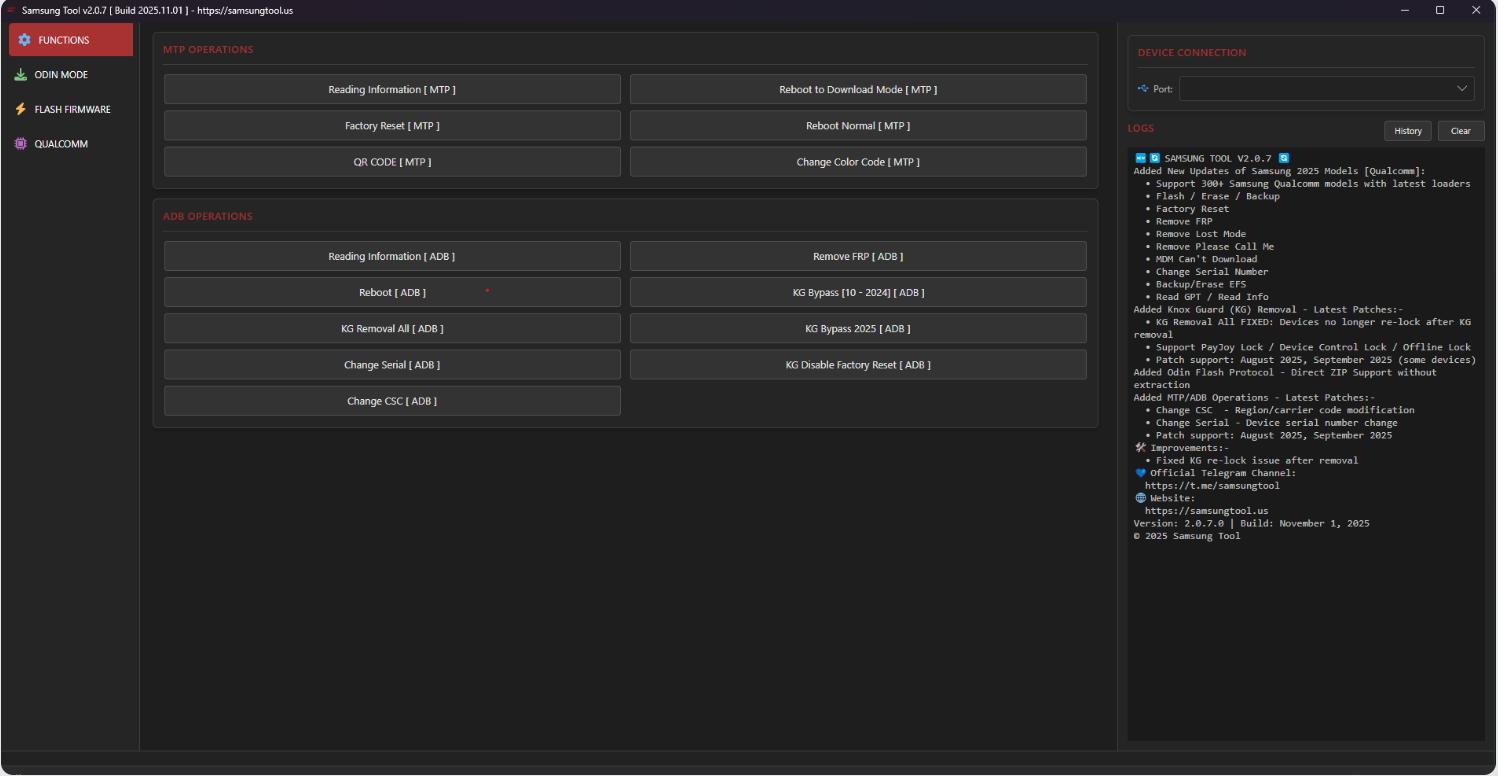
Task: Click the Odin Mode download icon
Action: pos(21,75)
